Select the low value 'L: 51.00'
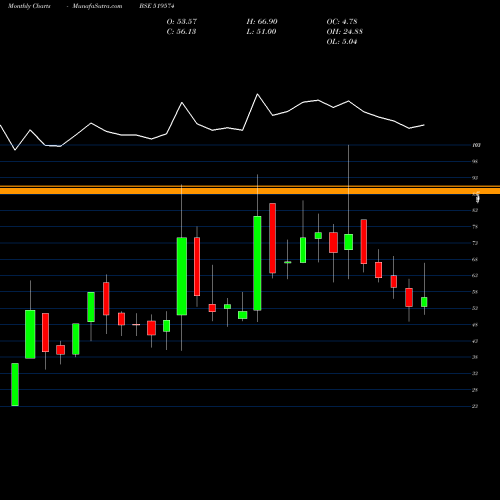 pos(261,32)
